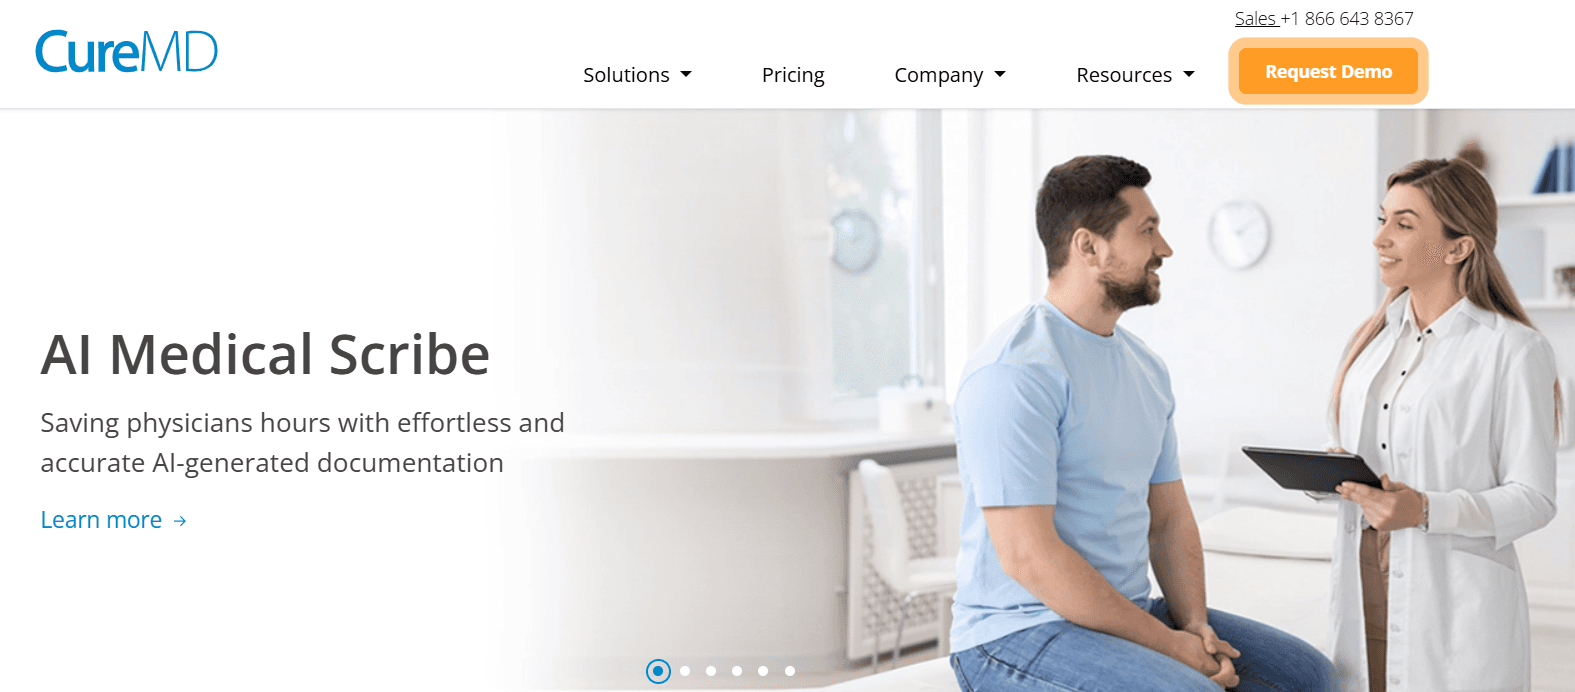1575x692 pixels.
Task: Open the Learn more link
Action: [x=101, y=520]
